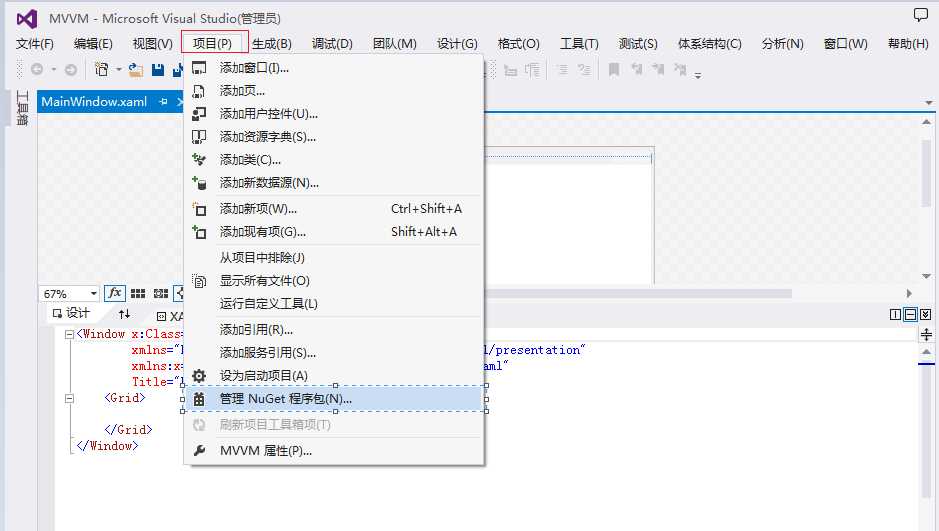Click the designer vertical scrollbar down arrow
The image size is (939, 531).
926,276
